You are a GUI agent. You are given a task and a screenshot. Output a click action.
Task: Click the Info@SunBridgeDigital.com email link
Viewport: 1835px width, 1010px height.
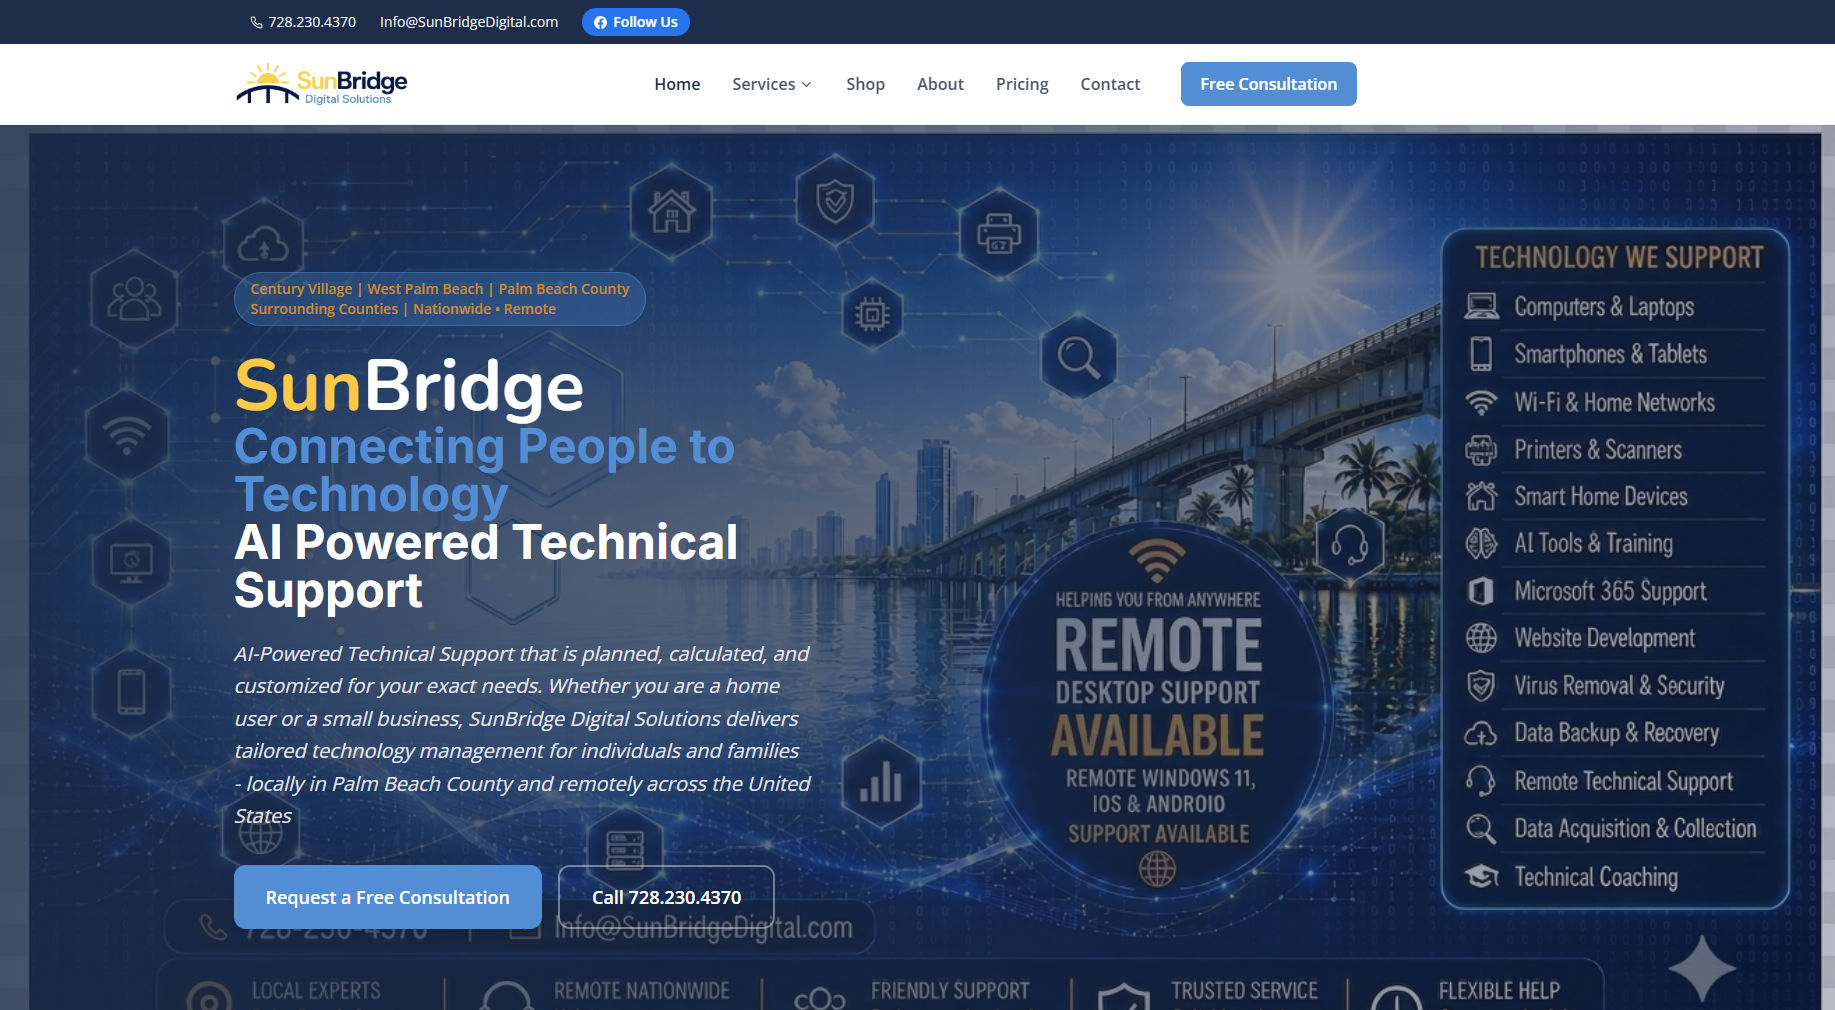[x=469, y=22]
